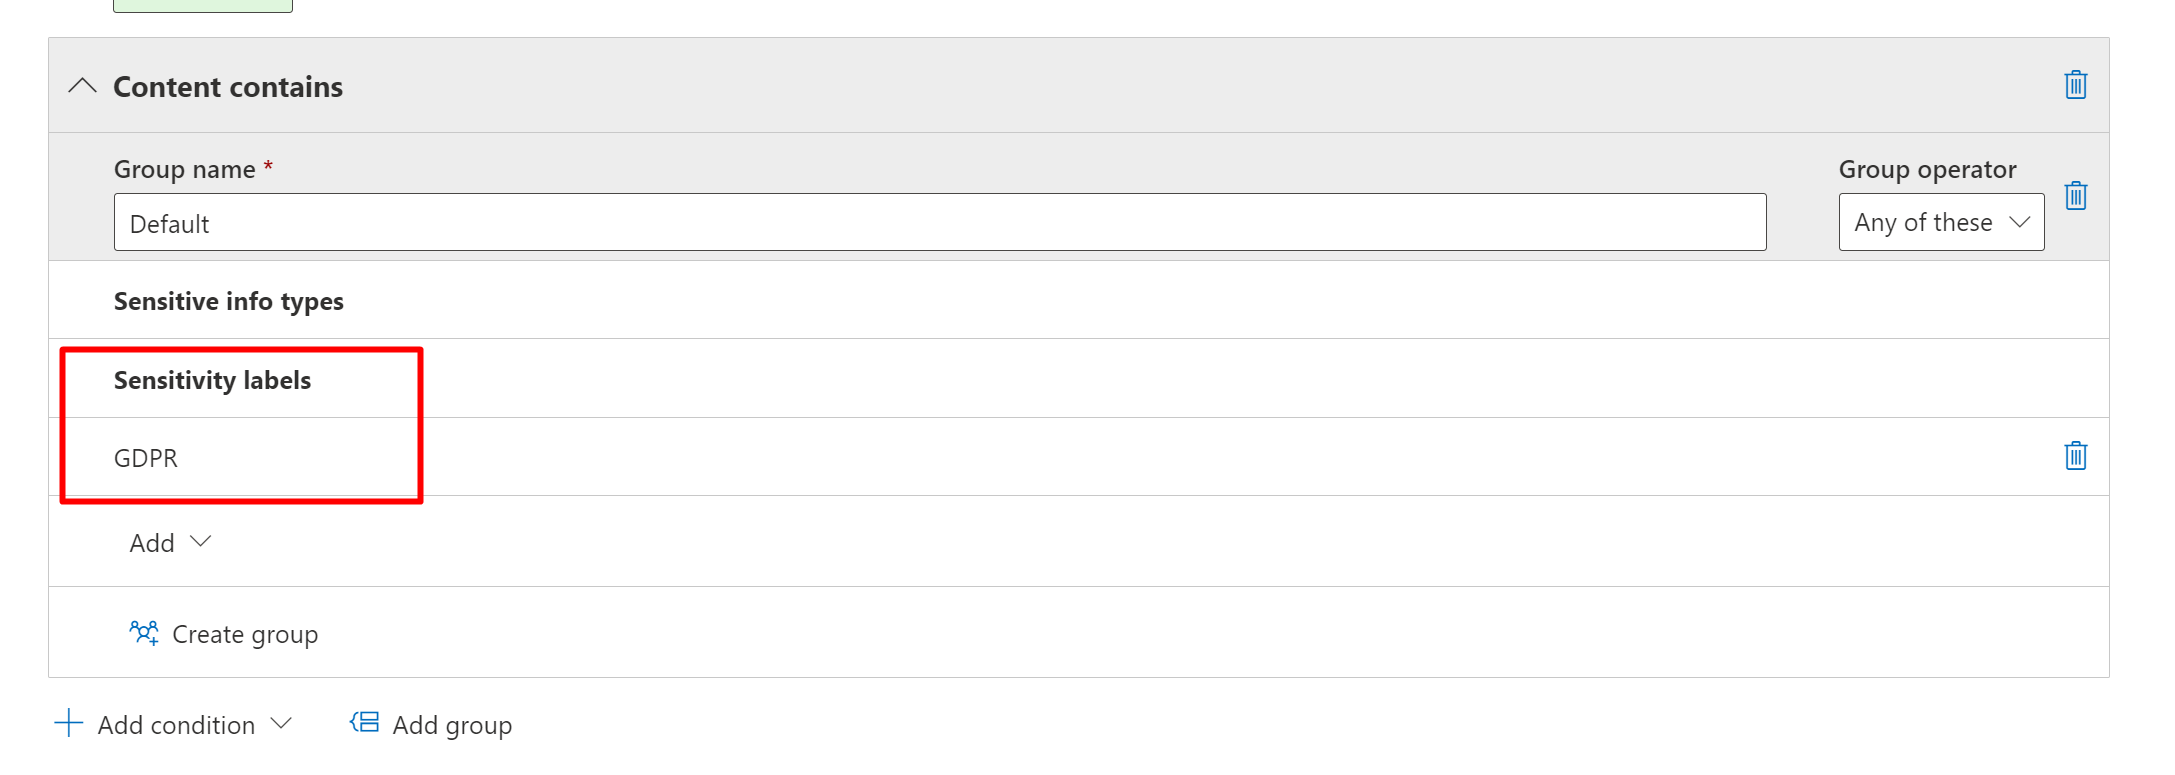Collapse the Content contains section chevron

[82, 86]
